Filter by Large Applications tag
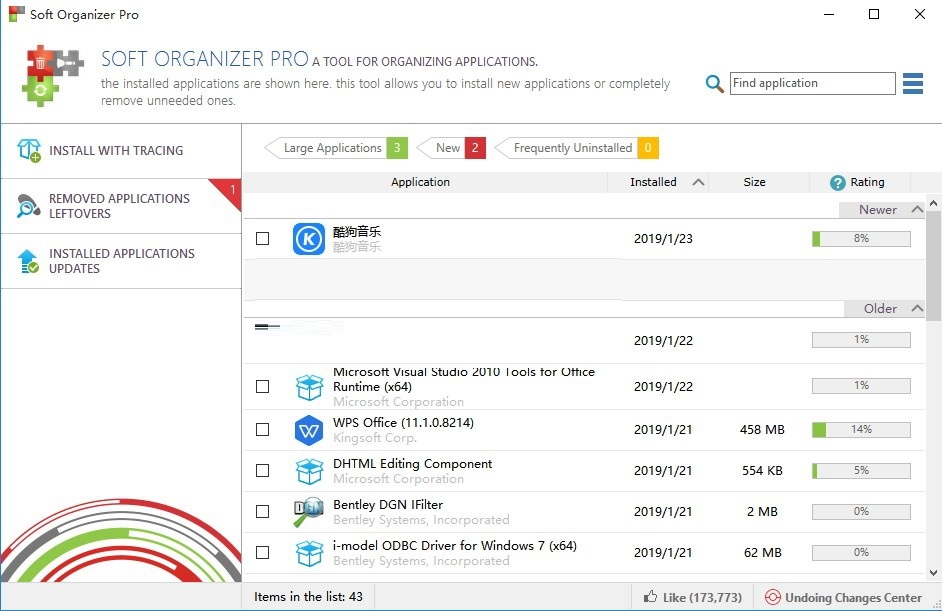 point(336,148)
